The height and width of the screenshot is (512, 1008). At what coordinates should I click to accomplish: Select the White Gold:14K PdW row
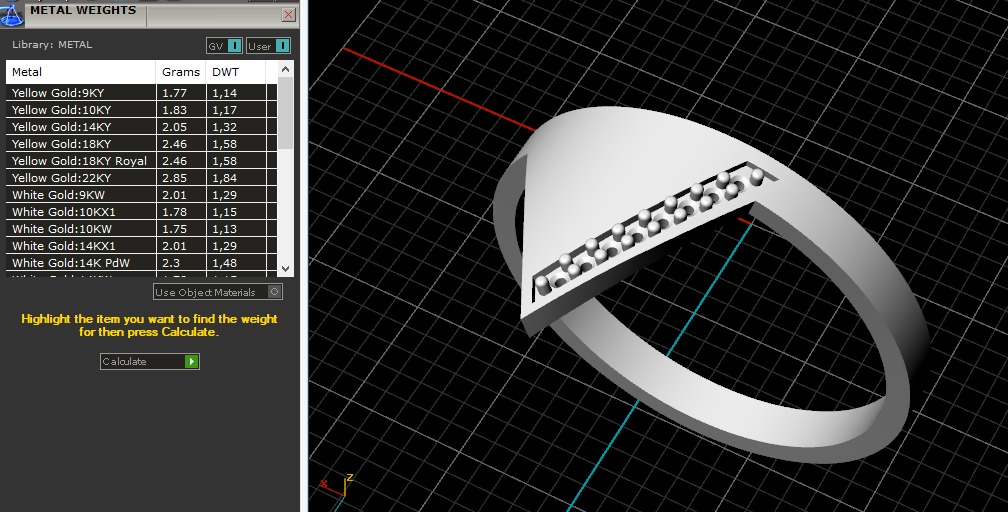[x=141, y=263]
